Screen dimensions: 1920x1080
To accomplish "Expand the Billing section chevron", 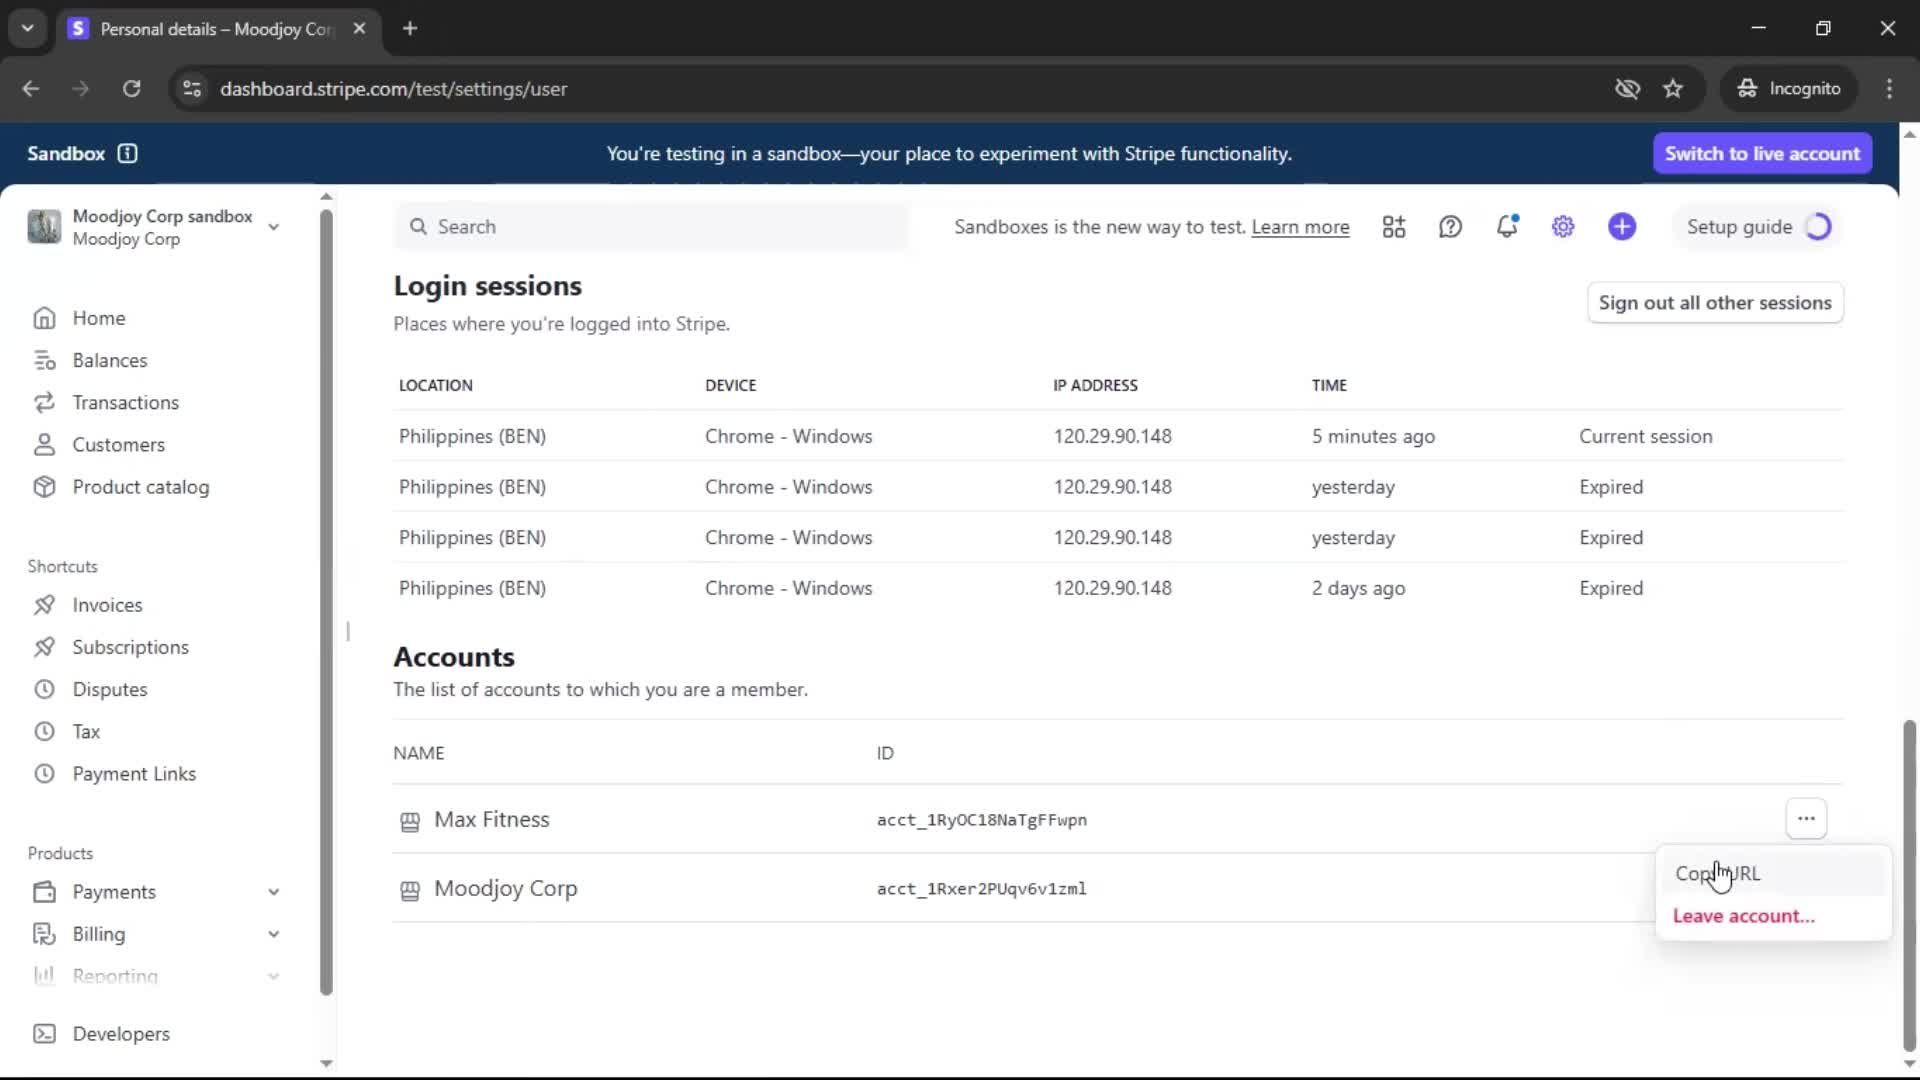I will tap(273, 934).
